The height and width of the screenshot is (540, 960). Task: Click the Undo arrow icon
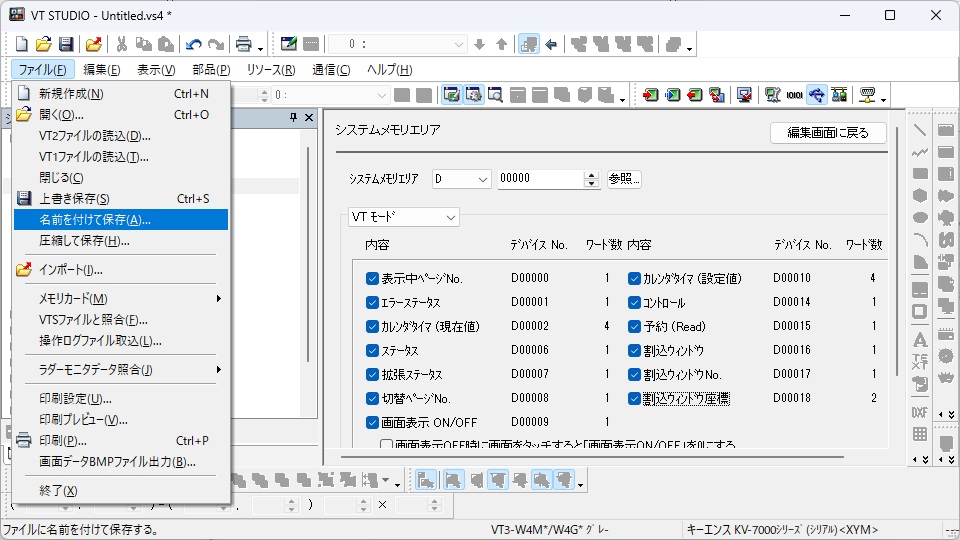(193, 44)
